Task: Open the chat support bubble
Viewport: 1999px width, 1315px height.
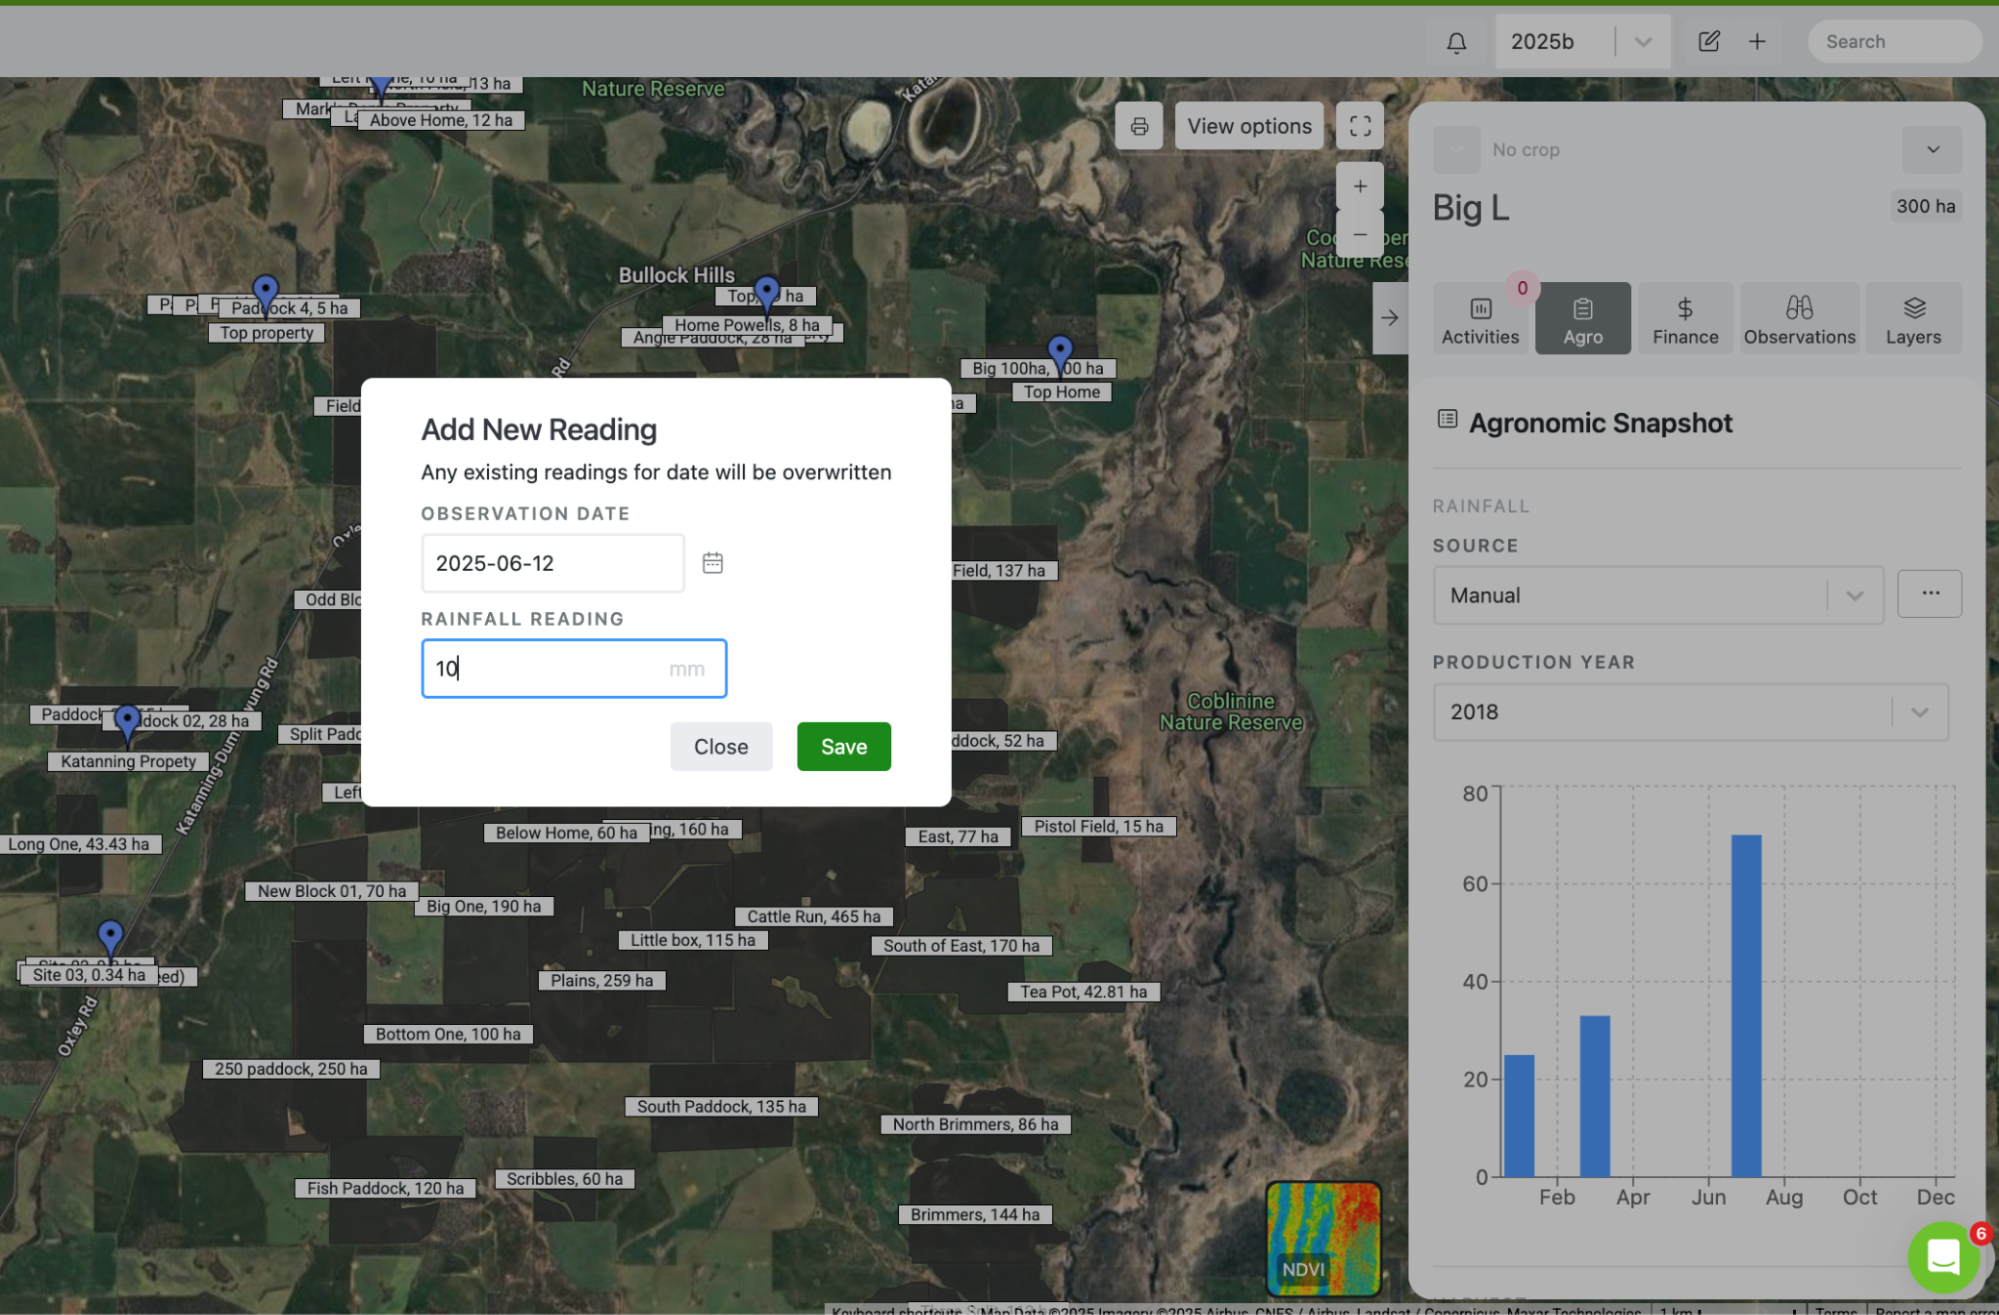Action: [1943, 1256]
